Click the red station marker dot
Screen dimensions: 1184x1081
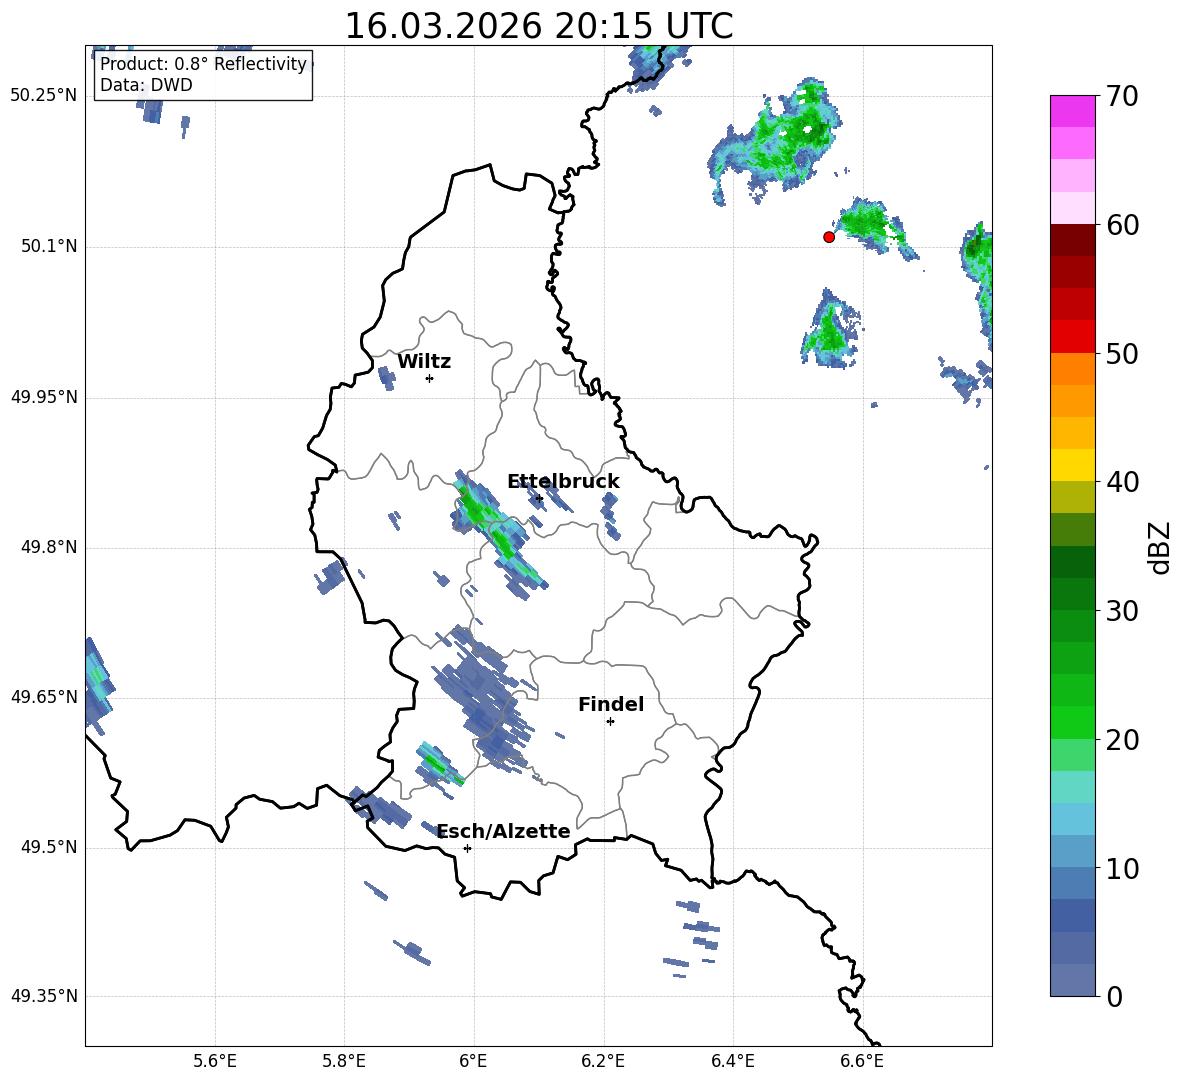[828, 237]
